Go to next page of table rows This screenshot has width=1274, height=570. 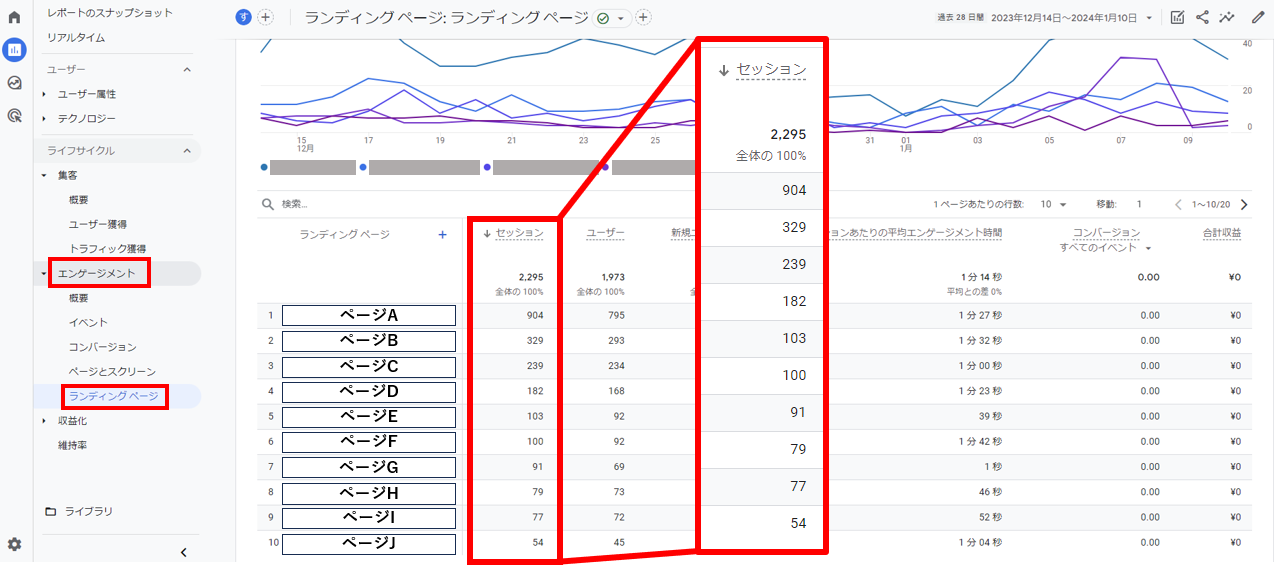click(1244, 204)
